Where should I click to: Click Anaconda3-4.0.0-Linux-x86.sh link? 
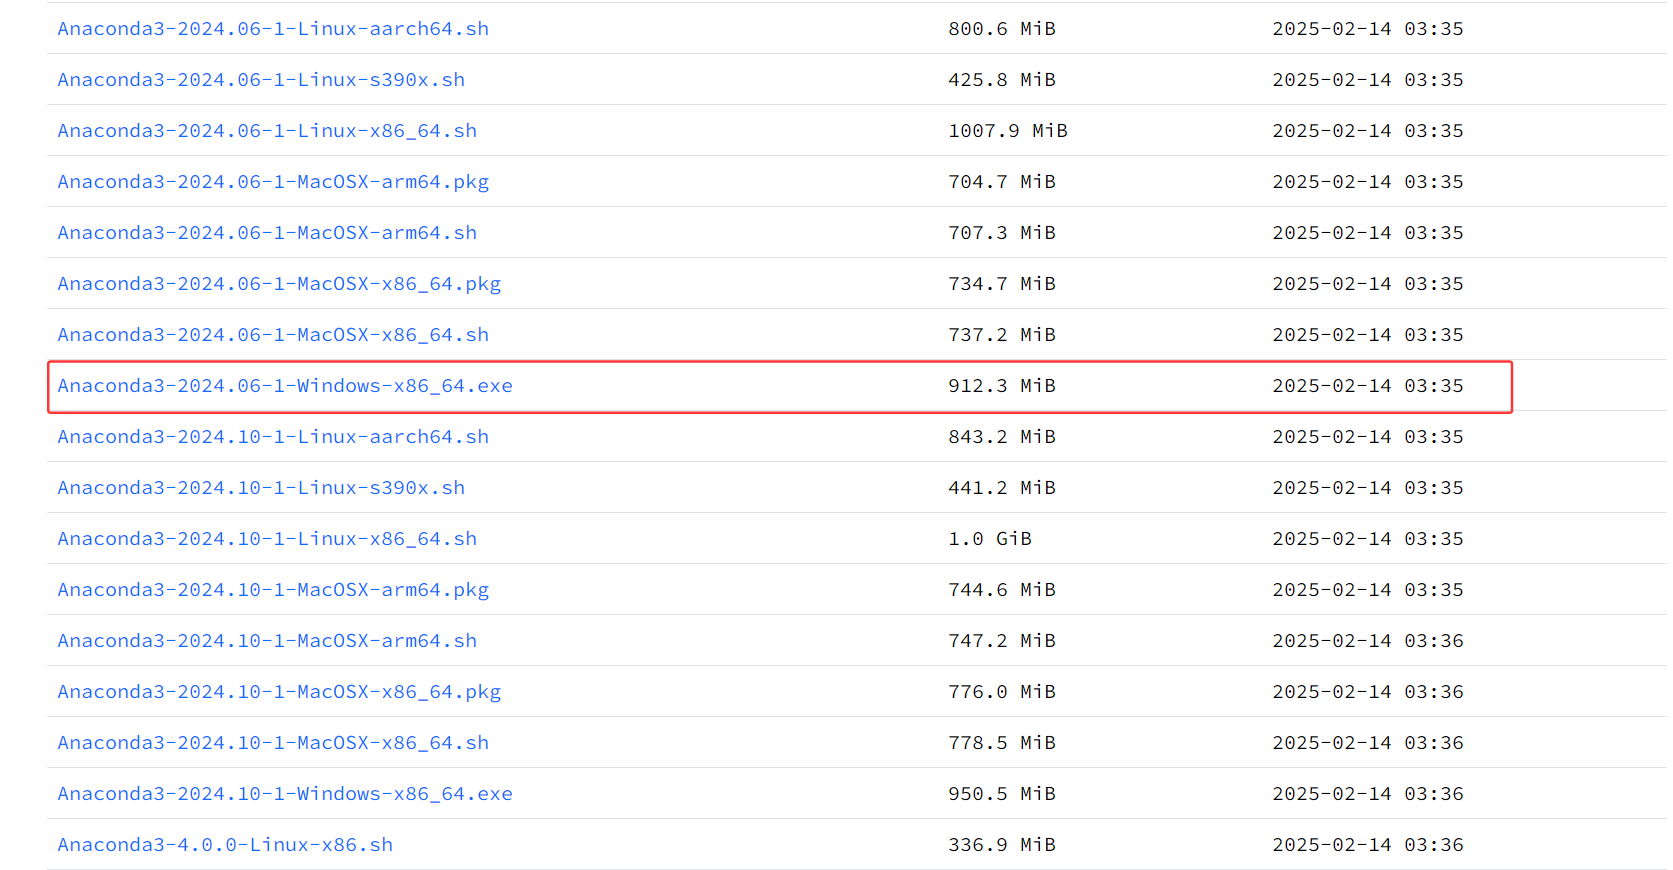click(225, 845)
